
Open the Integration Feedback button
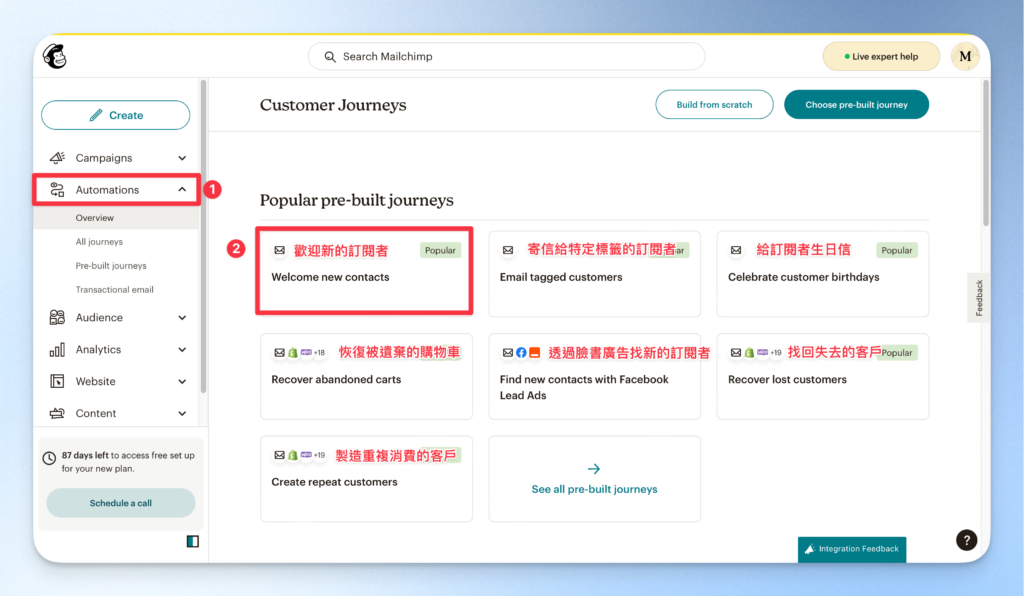click(x=852, y=549)
